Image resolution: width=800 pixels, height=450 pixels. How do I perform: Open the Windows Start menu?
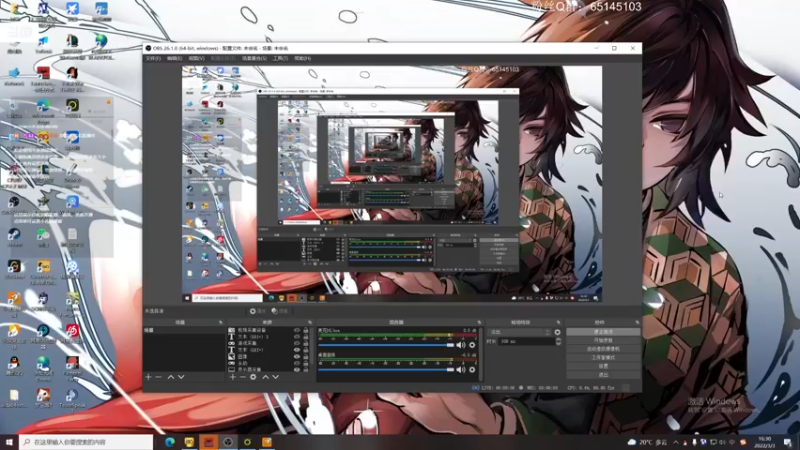(x=9, y=442)
